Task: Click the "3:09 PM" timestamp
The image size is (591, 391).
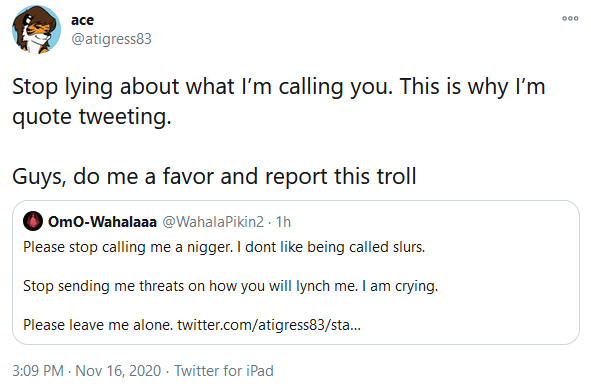Action: coord(38,371)
